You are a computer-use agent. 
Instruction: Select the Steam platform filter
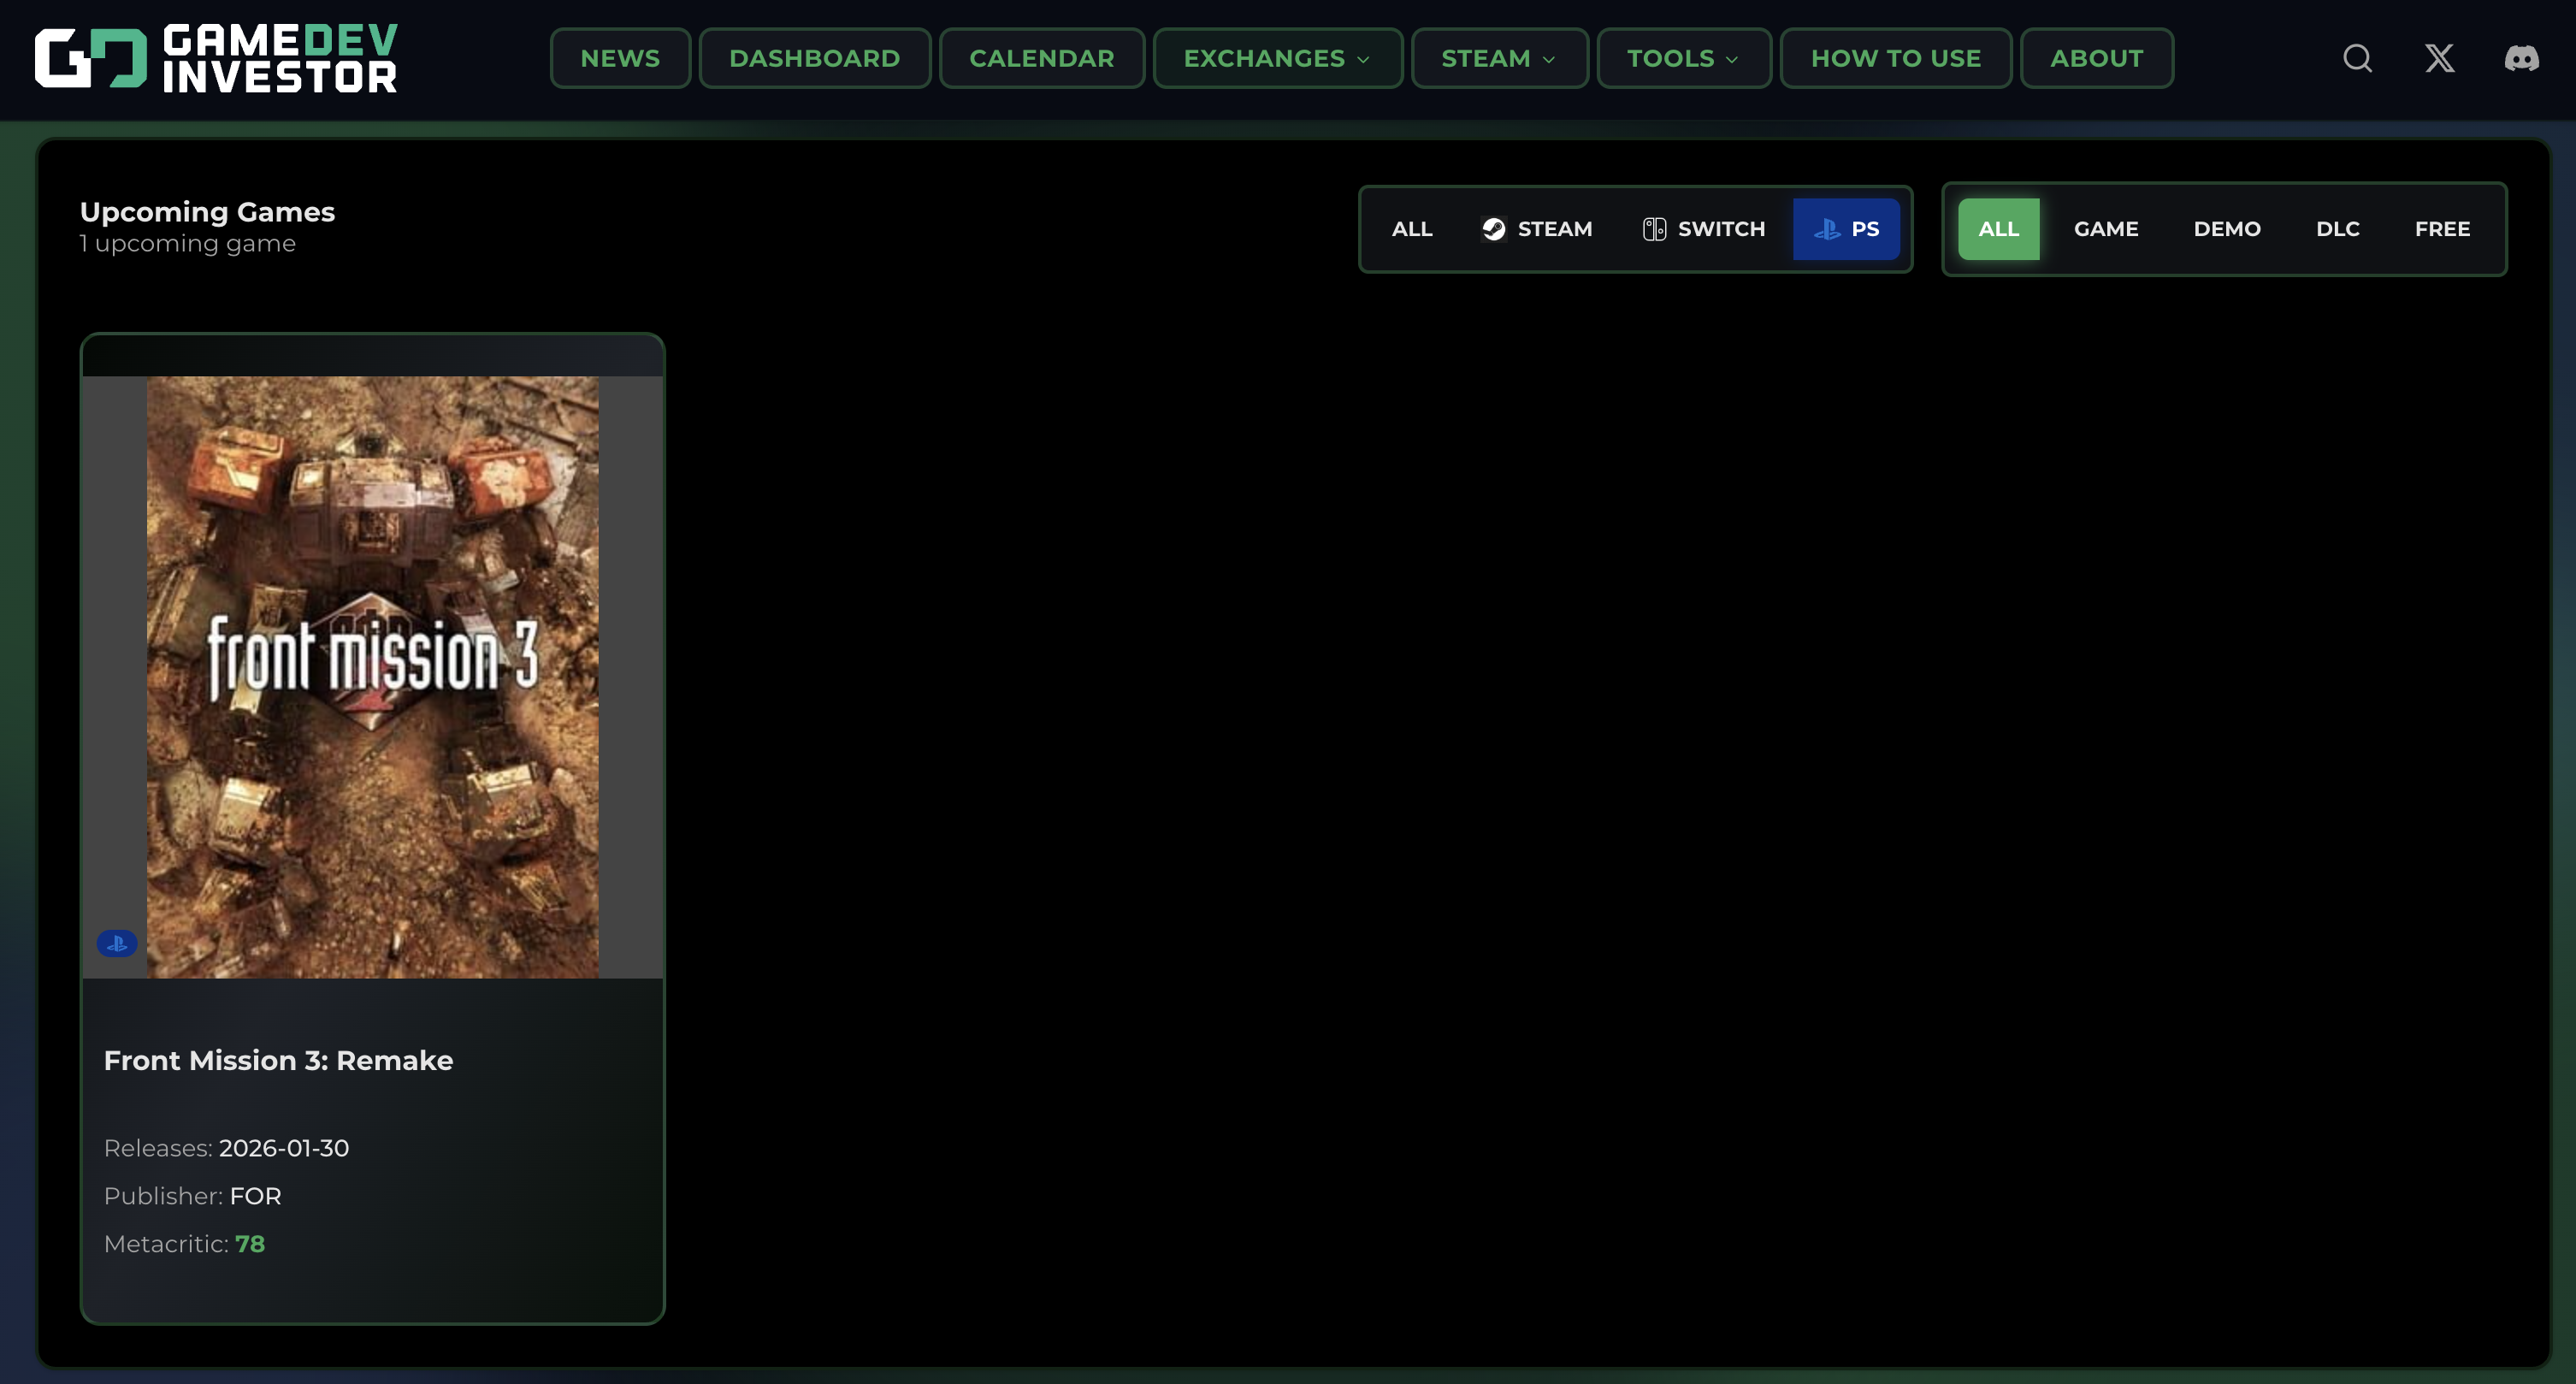pos(1537,229)
